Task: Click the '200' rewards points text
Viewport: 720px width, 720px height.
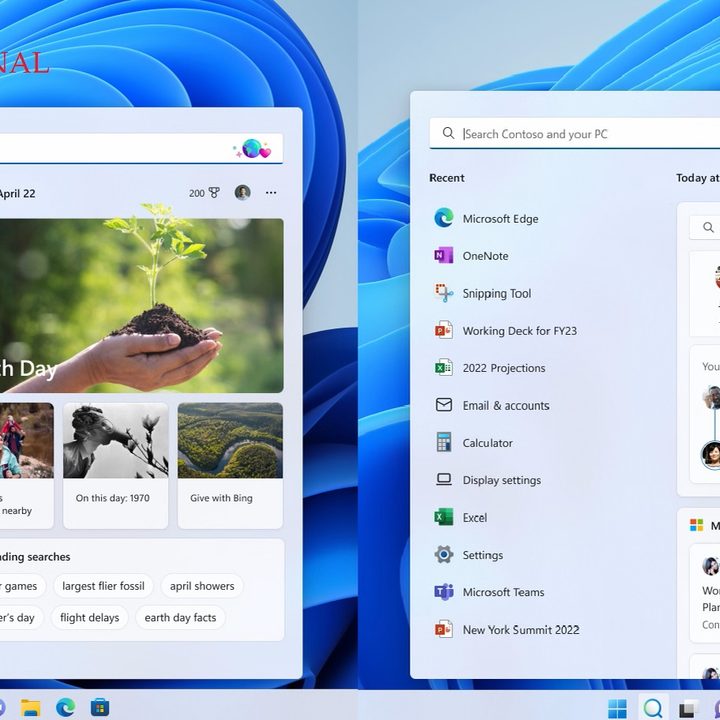Action: [197, 193]
